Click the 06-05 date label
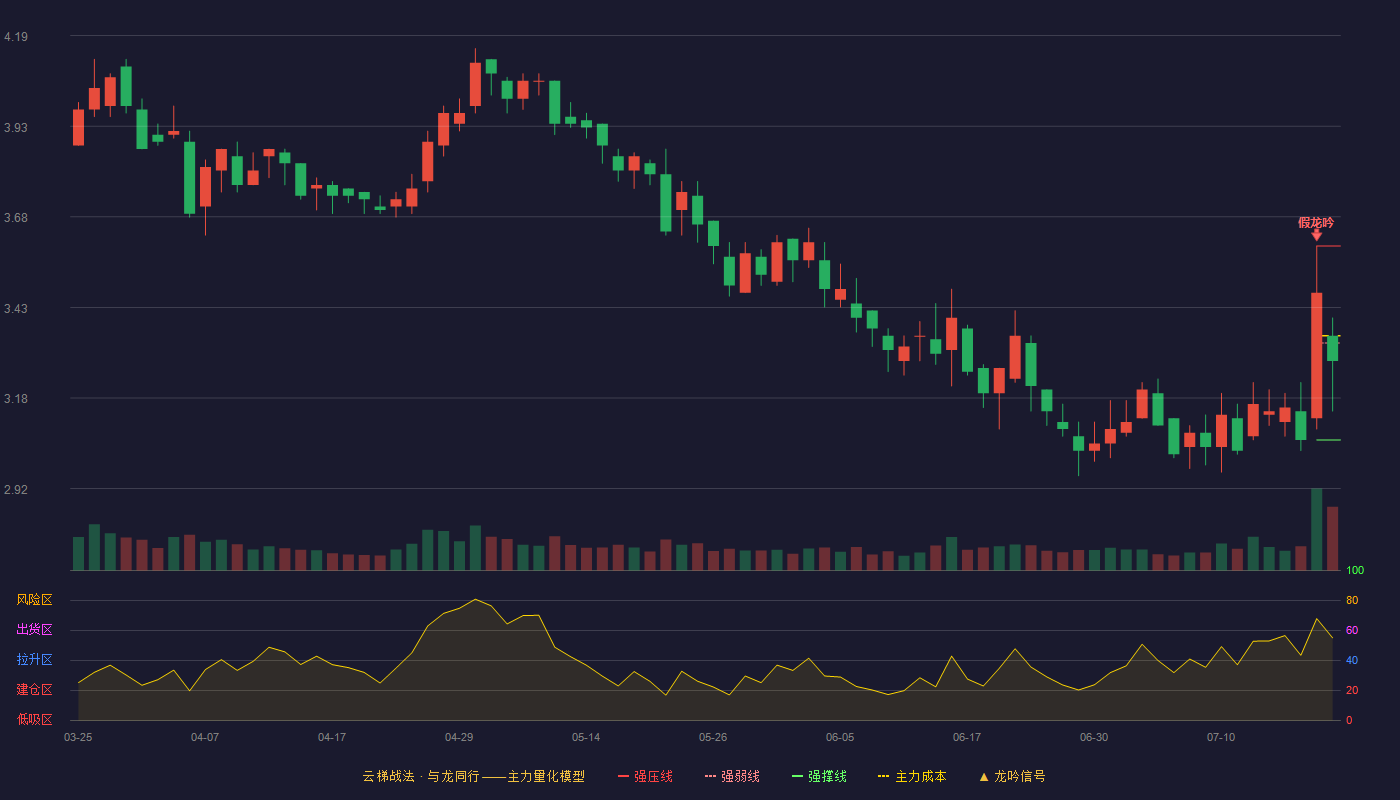 click(x=840, y=737)
